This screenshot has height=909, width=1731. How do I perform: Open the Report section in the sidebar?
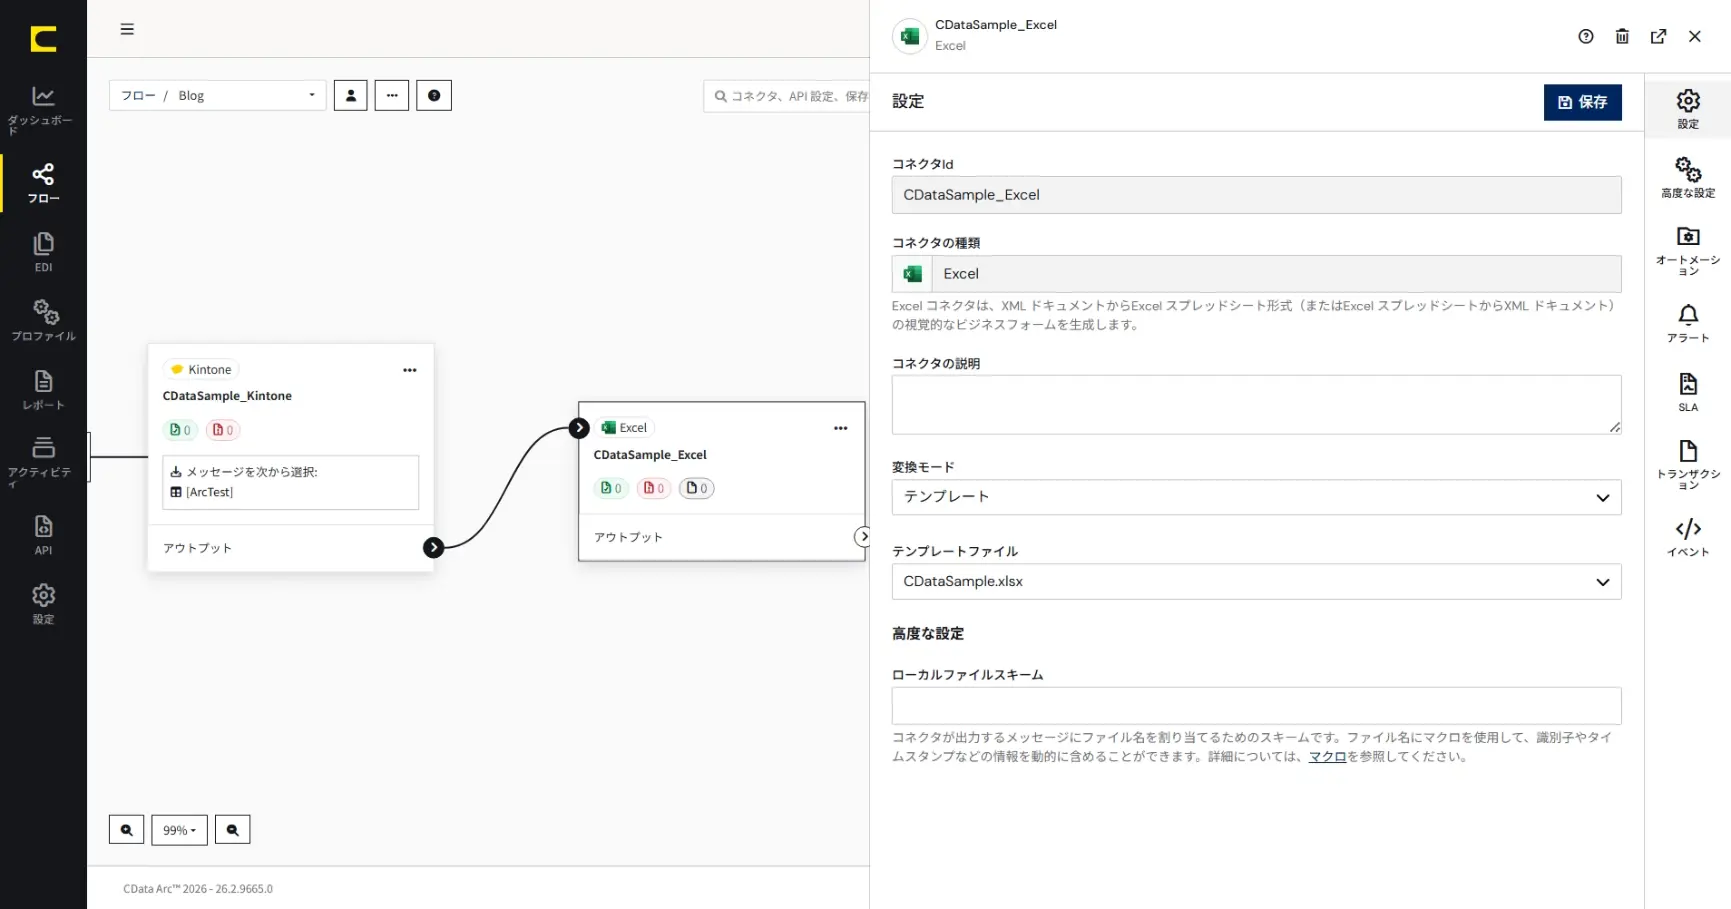pyautogui.click(x=43, y=390)
